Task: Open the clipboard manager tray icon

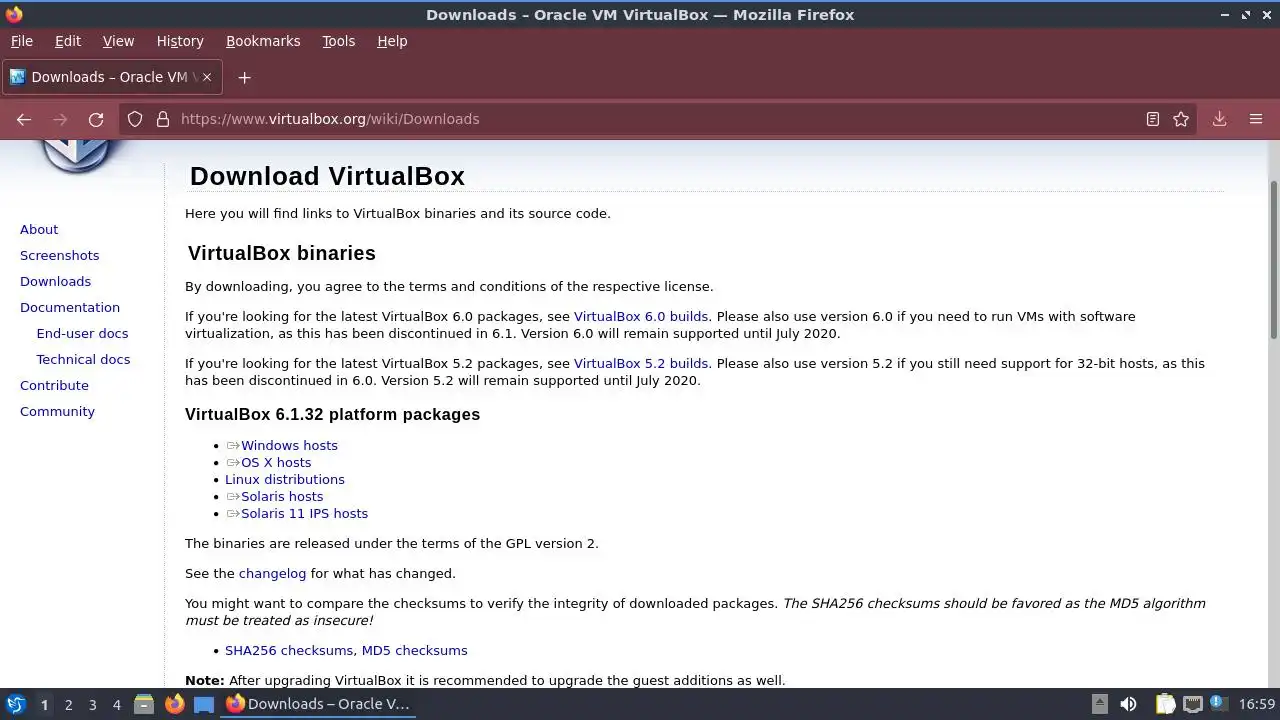Action: pos(1165,704)
